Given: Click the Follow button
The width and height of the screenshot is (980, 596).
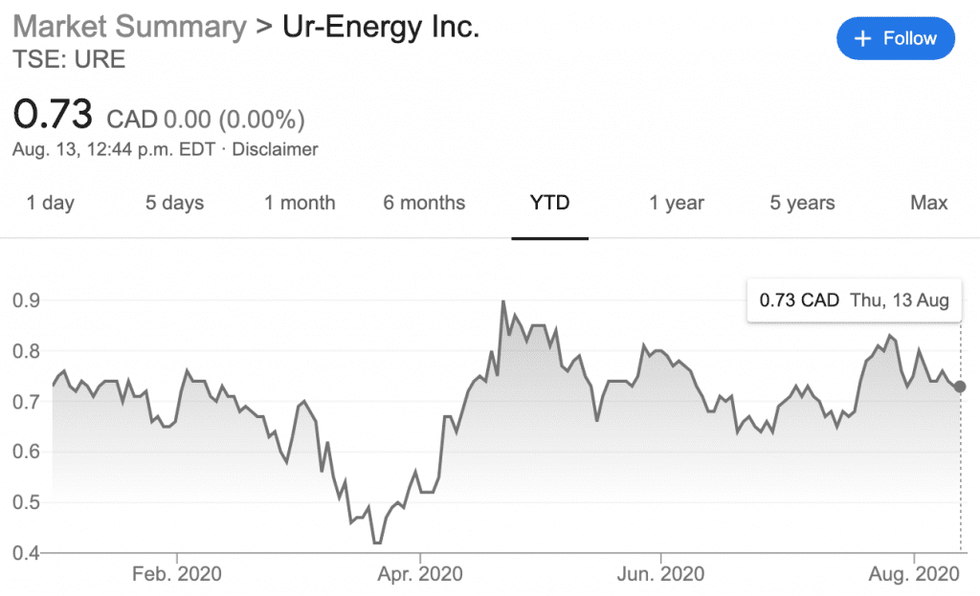Looking at the screenshot, I should 896,39.
